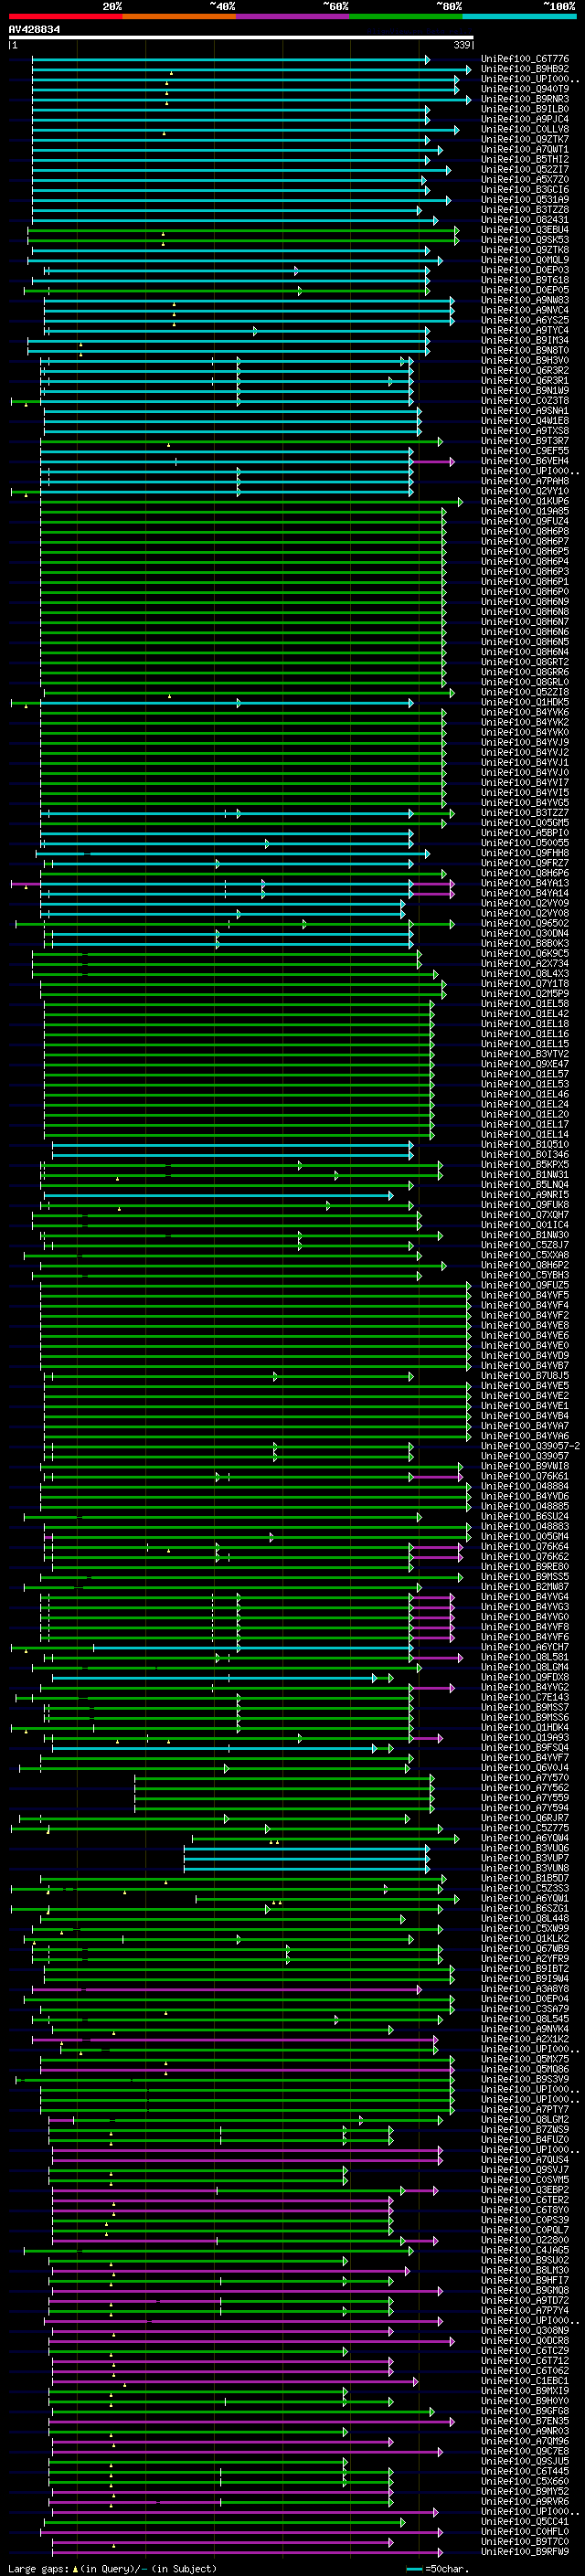The height and width of the screenshot is (2576, 585).
Task: Select hit UniRef100_O82431
Action: click(525, 220)
